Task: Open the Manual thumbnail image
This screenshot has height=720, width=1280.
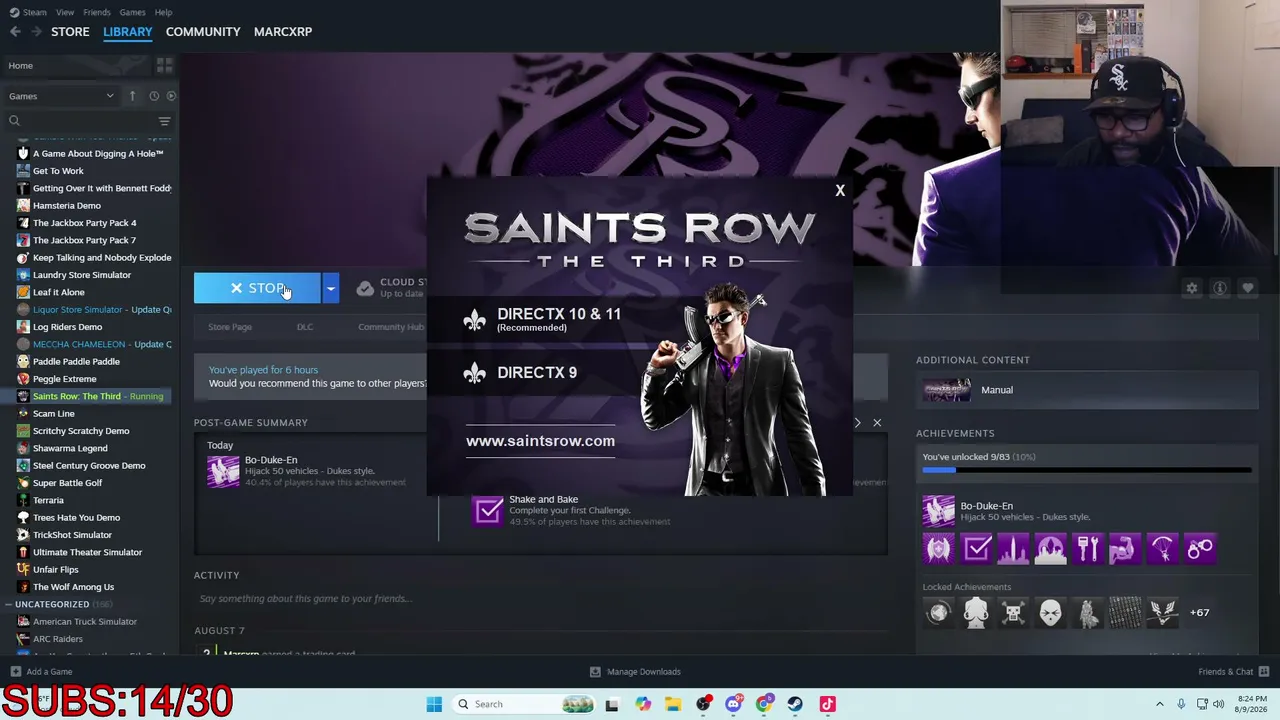Action: (947, 390)
